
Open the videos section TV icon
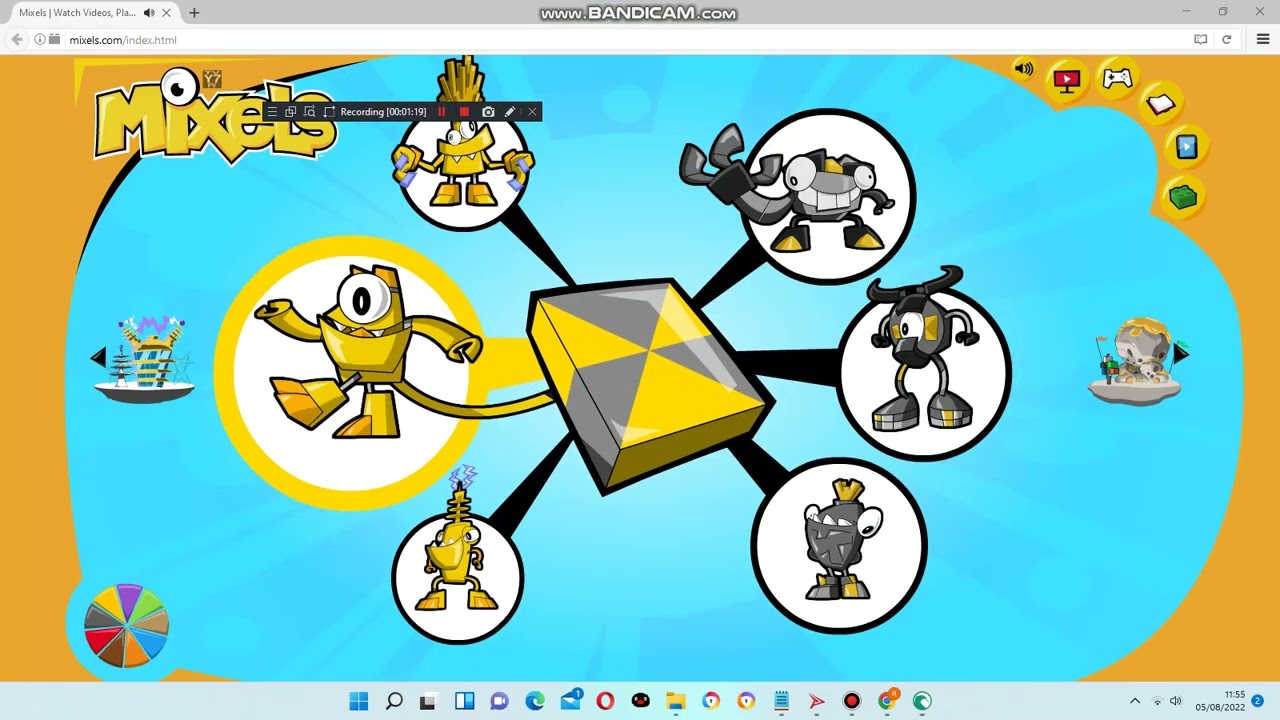click(1067, 81)
